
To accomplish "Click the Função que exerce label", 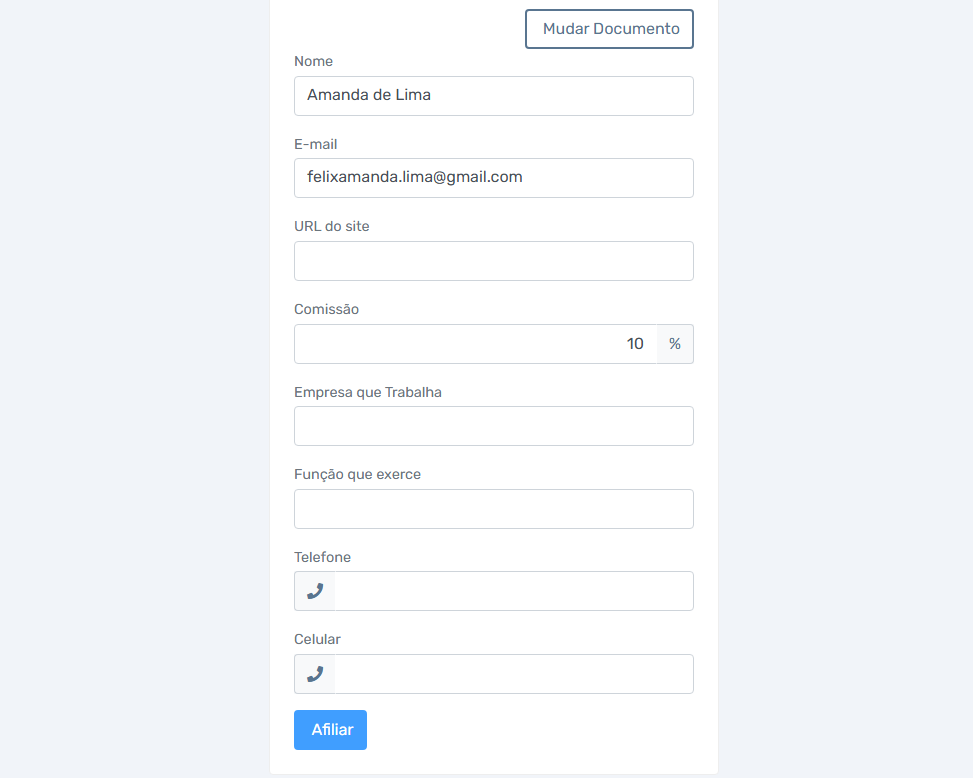I will (x=357, y=475).
